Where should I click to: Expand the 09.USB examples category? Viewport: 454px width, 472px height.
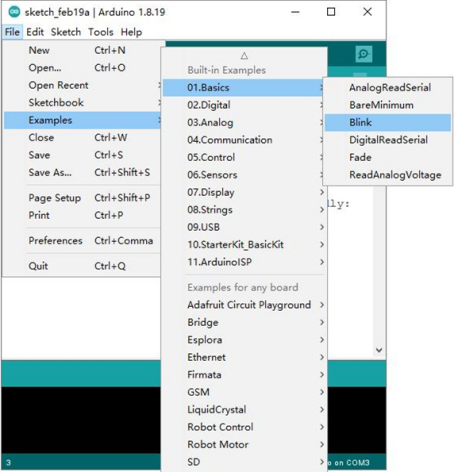(x=244, y=227)
